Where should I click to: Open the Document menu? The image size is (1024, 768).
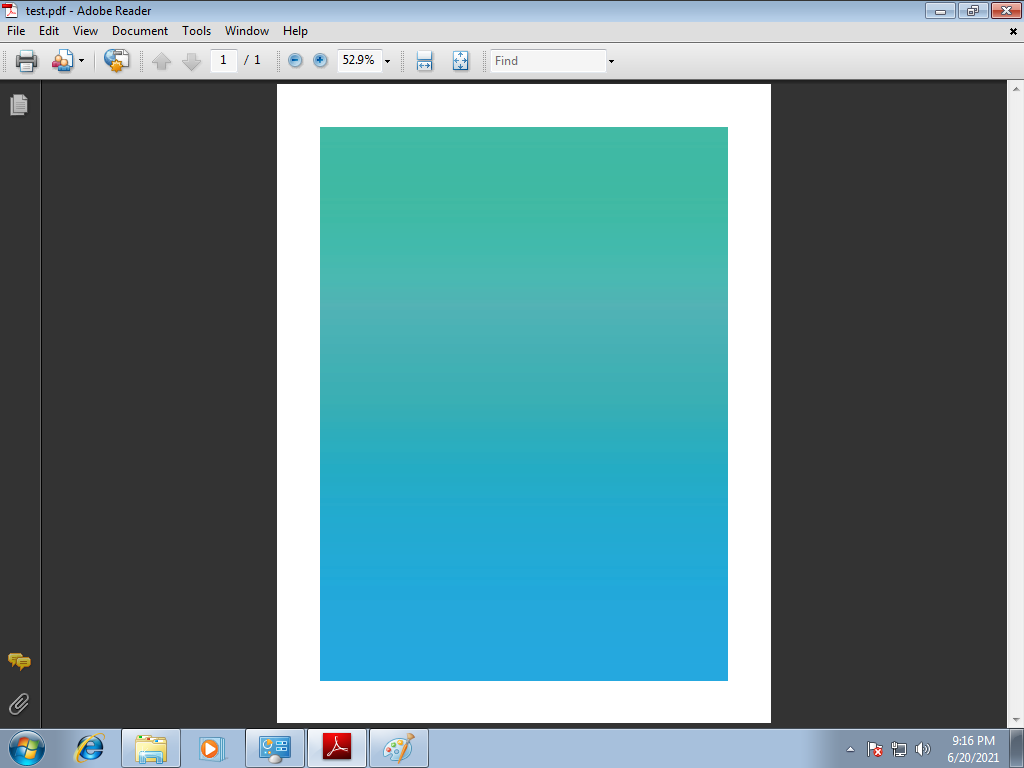click(140, 31)
